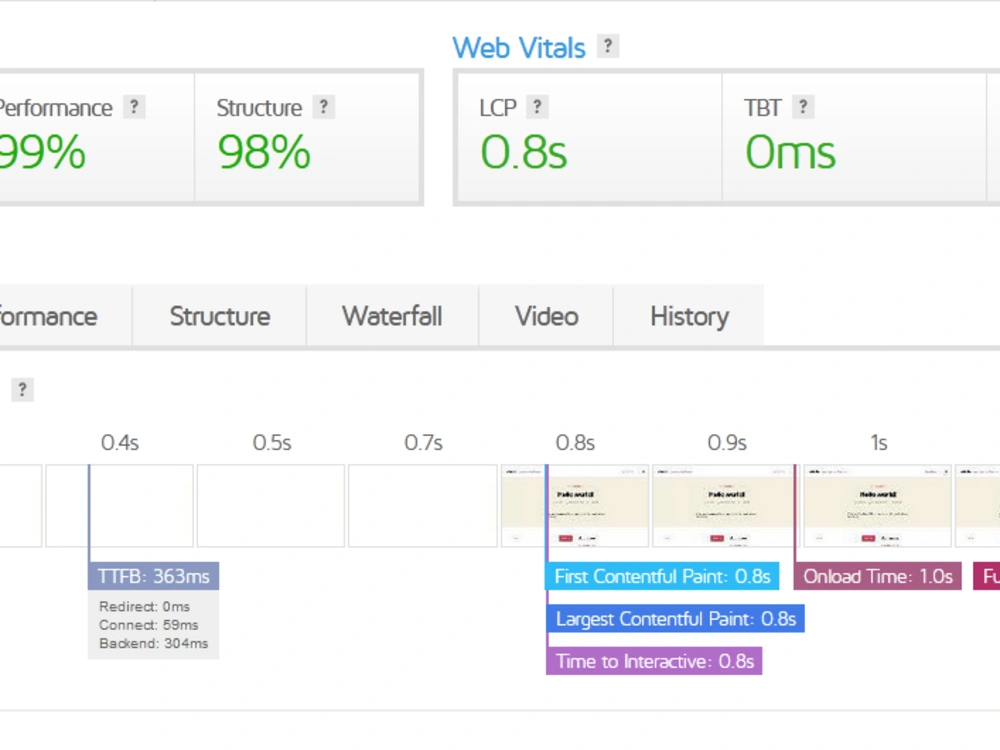Click the Backend: 304ms text
The image size is (1000, 750).
pos(154,643)
